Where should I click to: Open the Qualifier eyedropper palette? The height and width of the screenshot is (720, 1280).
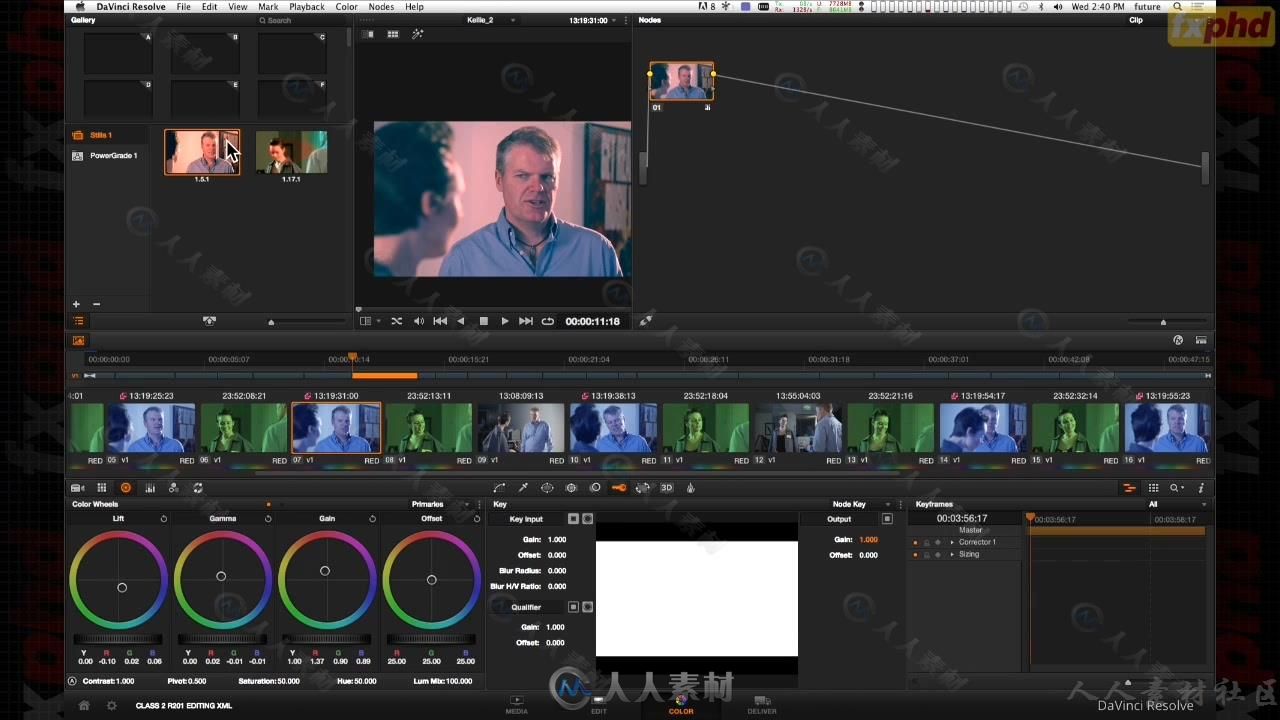[x=523, y=488]
